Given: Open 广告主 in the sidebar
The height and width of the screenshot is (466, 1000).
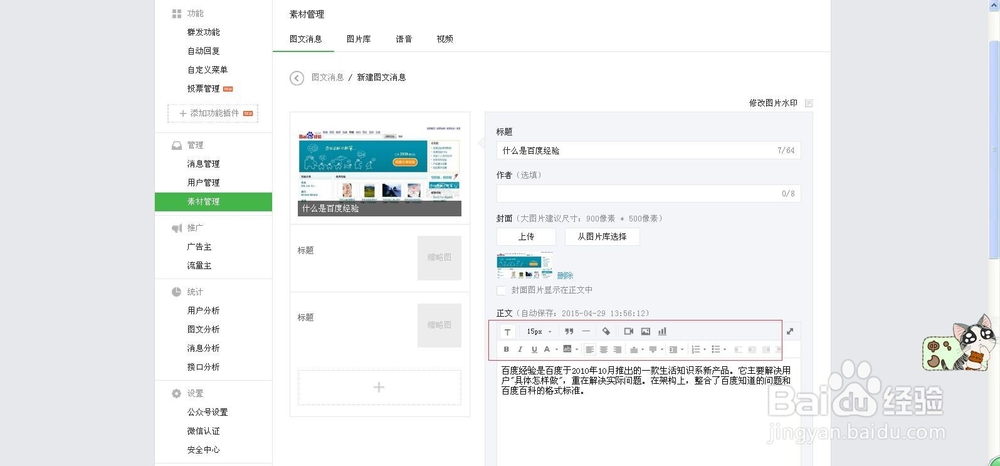Looking at the screenshot, I should [x=199, y=247].
